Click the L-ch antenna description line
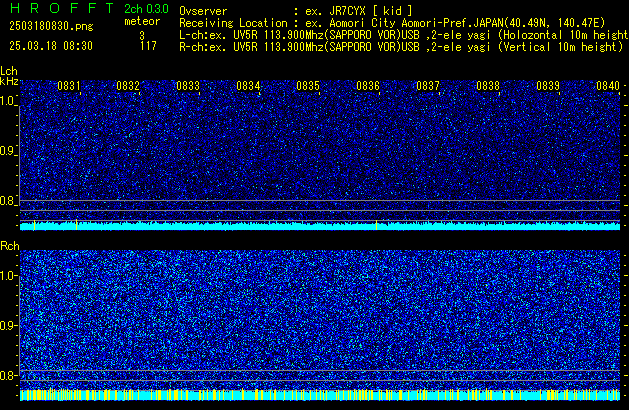629x410 pixels. click(404, 35)
